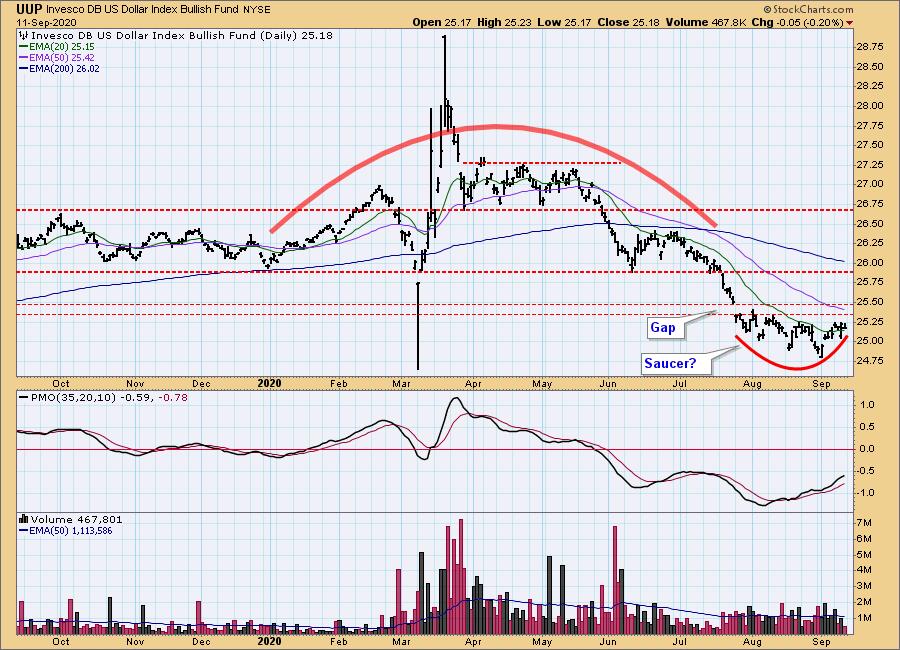This screenshot has height=650, width=900.
Task: Click the EMA(20) 25.15 legend entry
Action: pyautogui.click(x=62, y=47)
